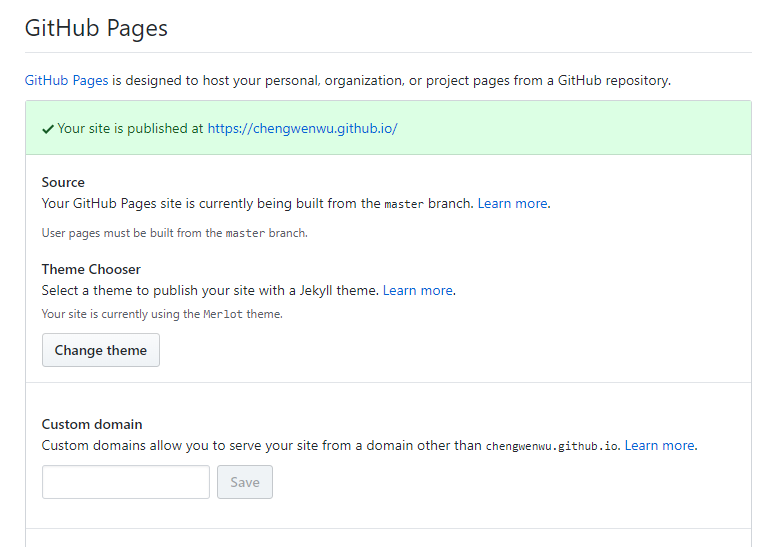The image size is (776, 547).
Task: Open Learn more link under Custom domain
Action: [x=659, y=446]
